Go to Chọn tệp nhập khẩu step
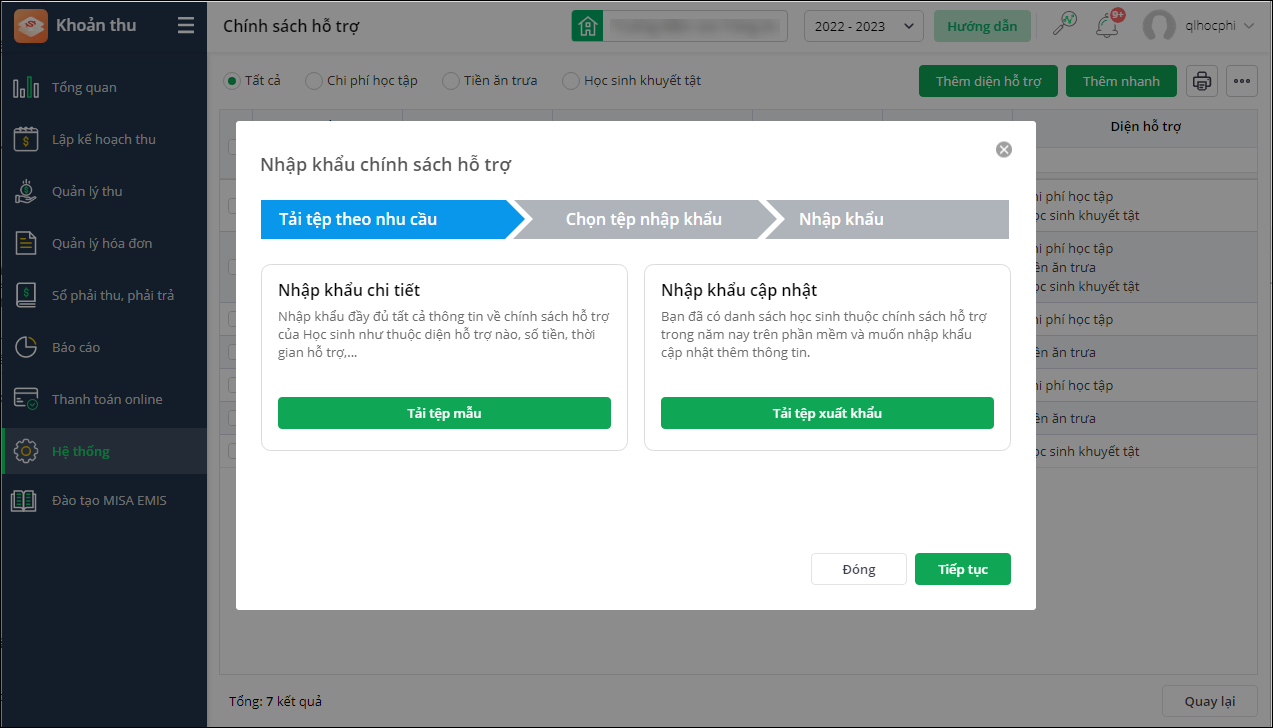Viewport: 1273px width, 728px height. tap(643, 220)
